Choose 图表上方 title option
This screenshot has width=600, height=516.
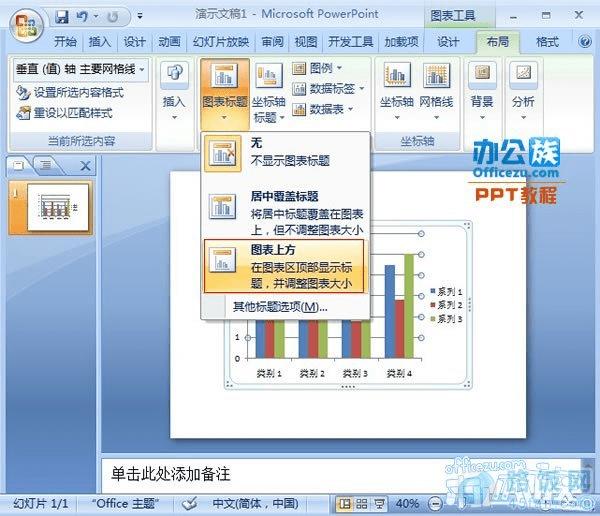(284, 266)
